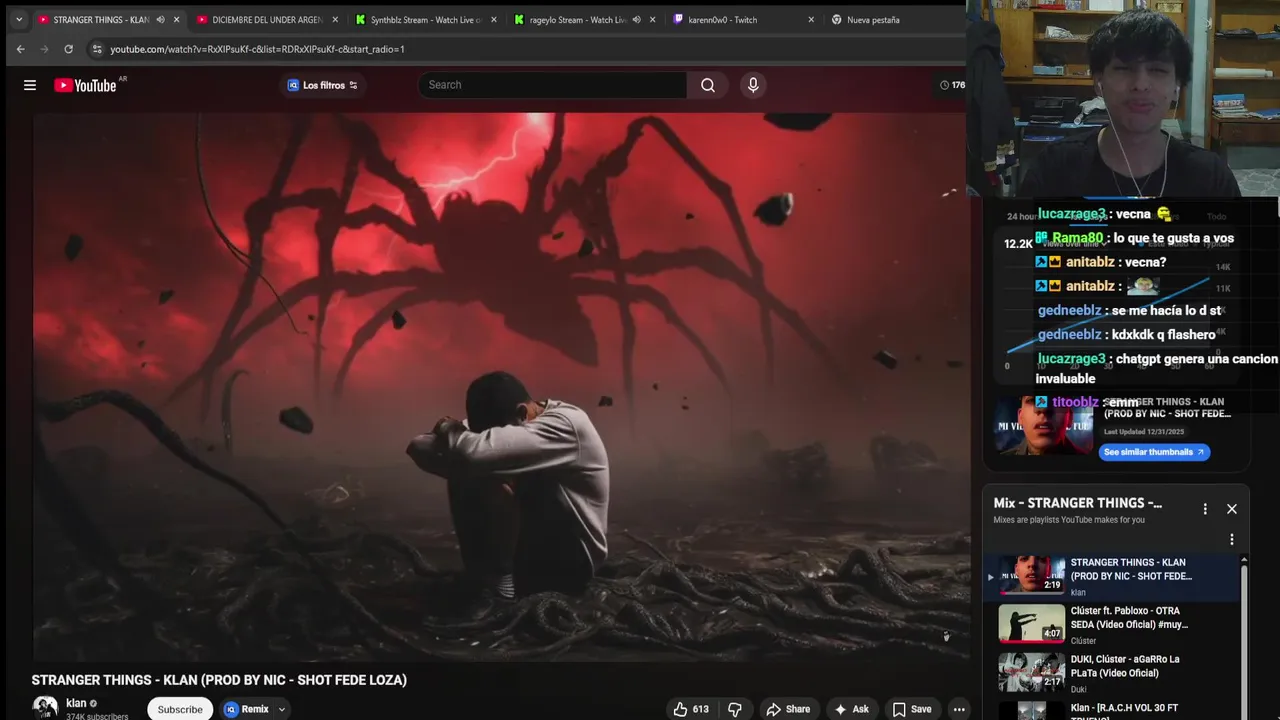
Task: Close the Mix playlist panel
Action: coord(1232,509)
